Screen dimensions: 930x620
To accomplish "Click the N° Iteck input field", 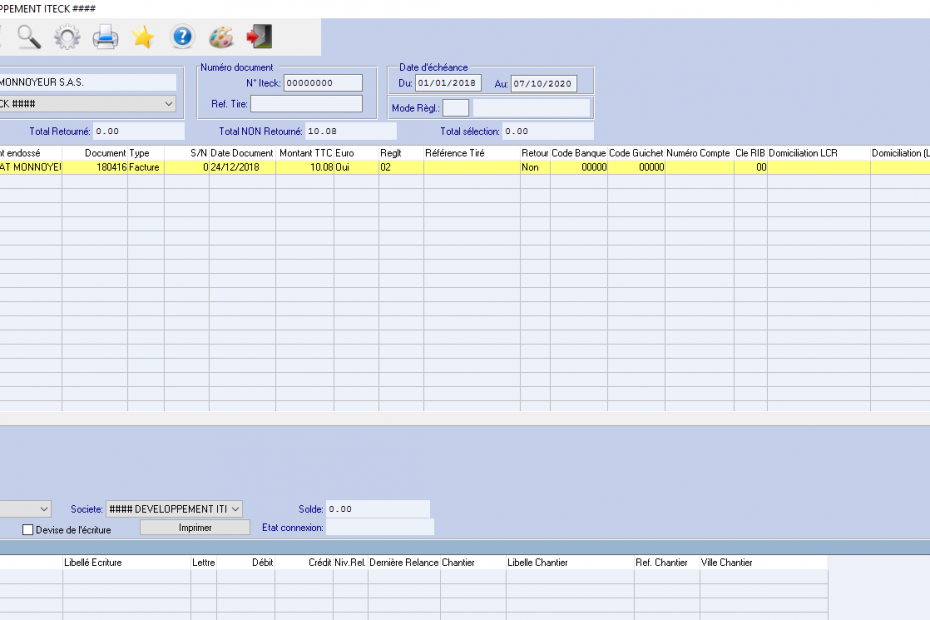I will point(323,83).
